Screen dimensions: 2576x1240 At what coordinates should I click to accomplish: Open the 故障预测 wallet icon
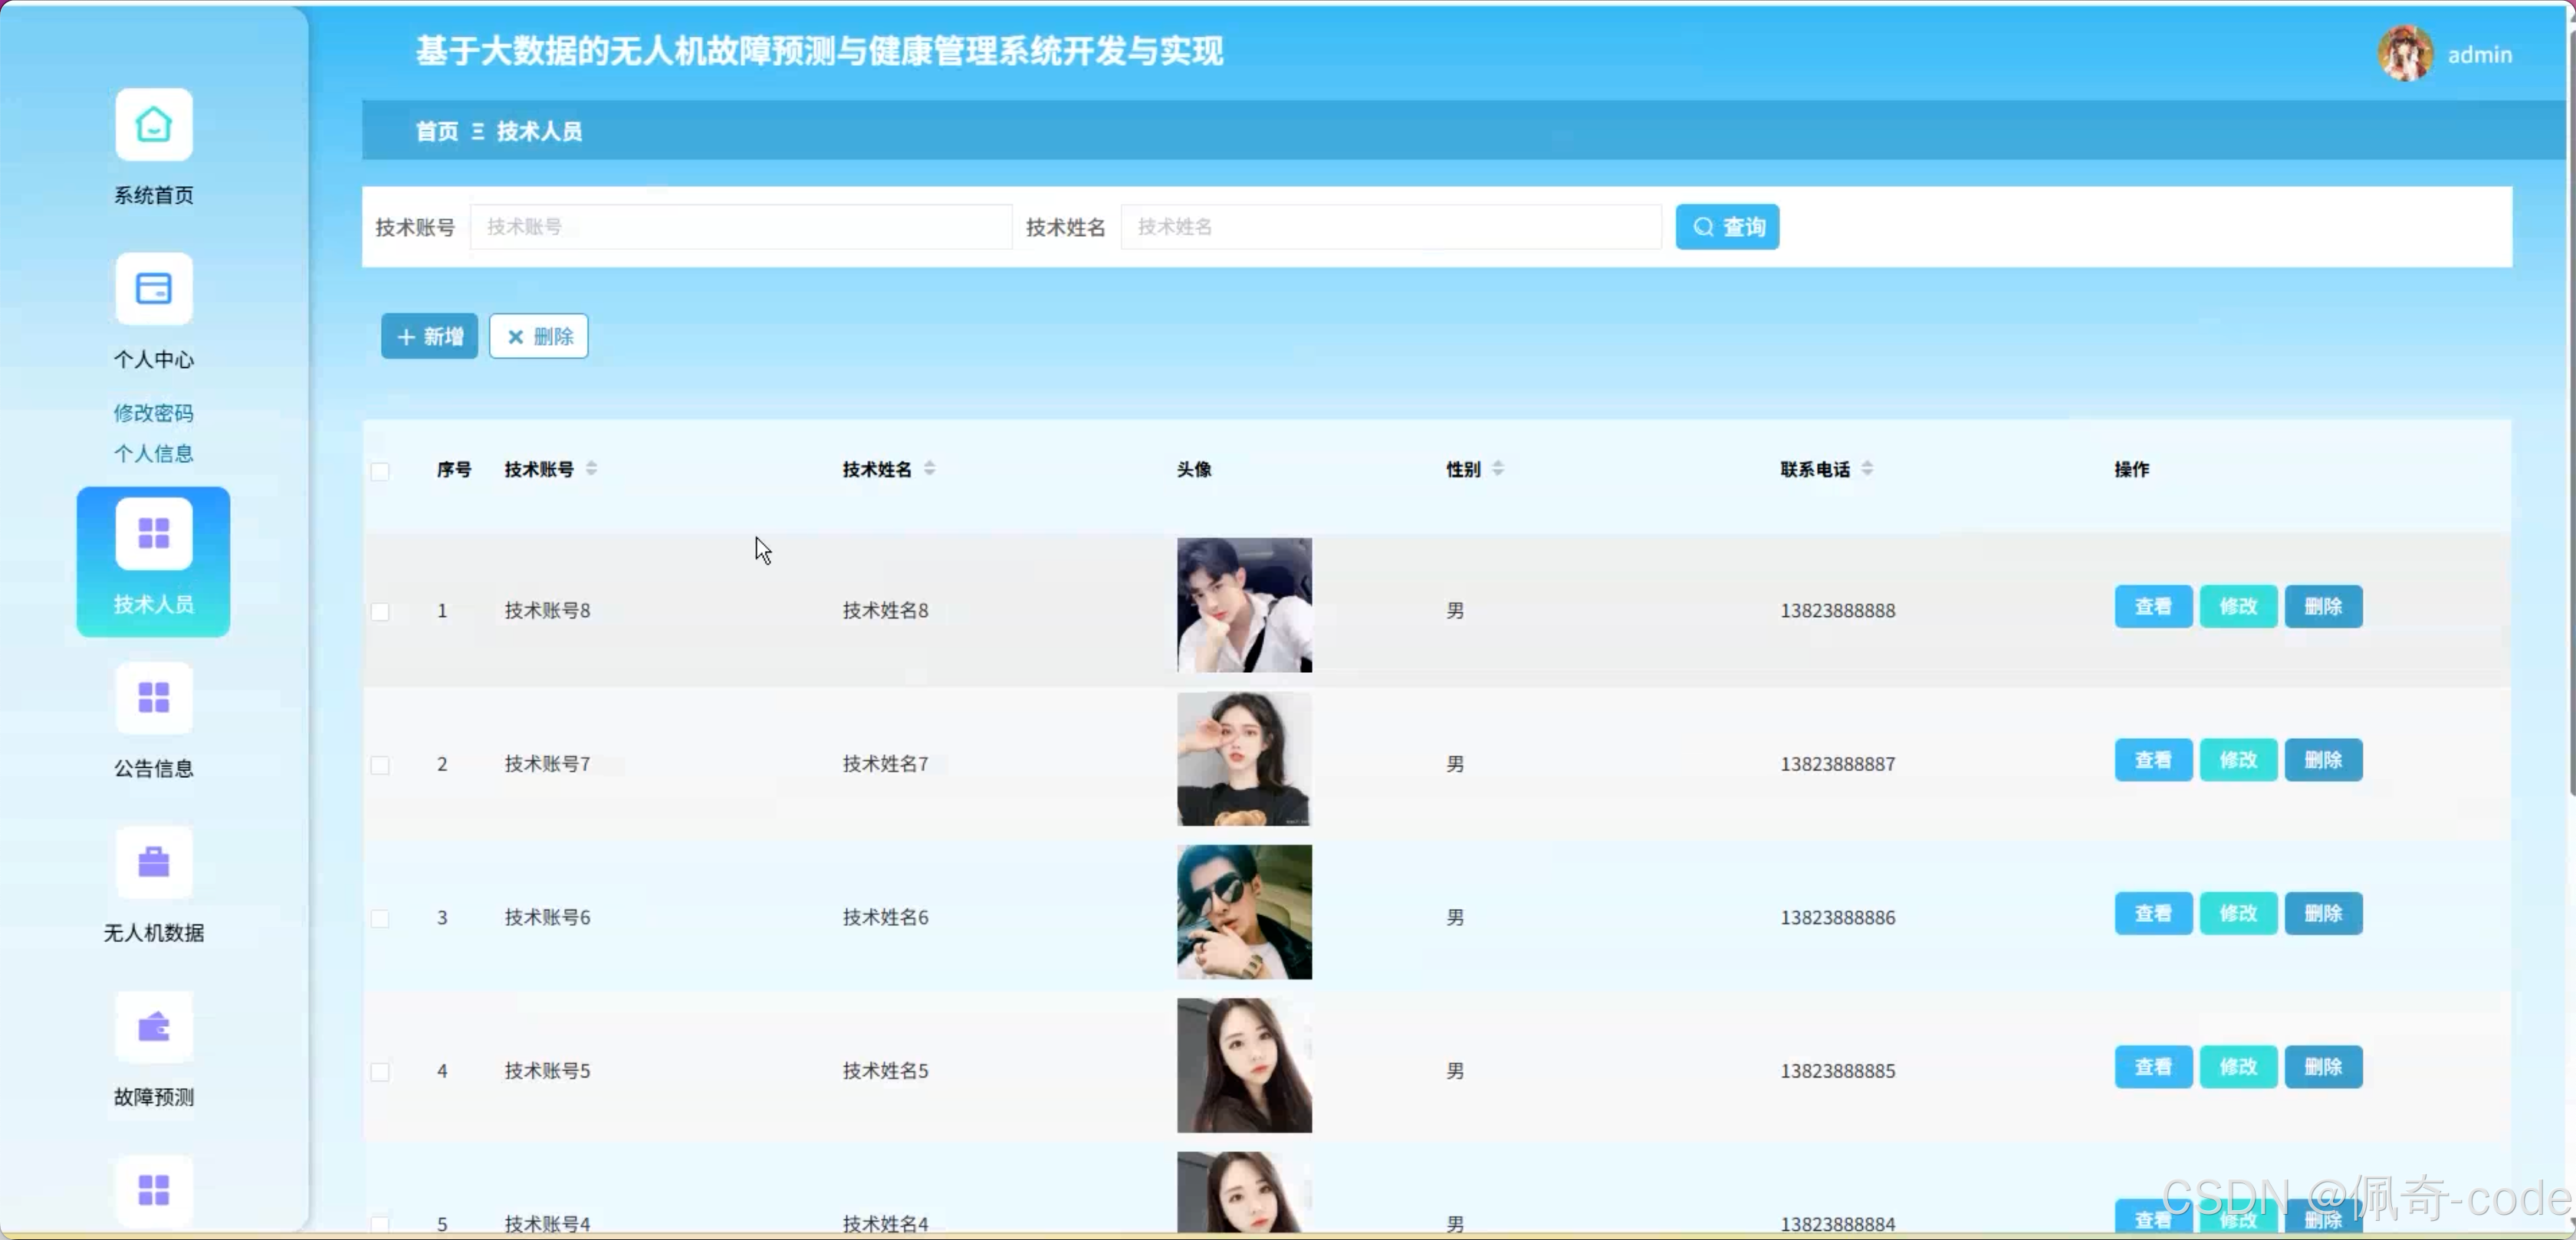coord(153,1026)
